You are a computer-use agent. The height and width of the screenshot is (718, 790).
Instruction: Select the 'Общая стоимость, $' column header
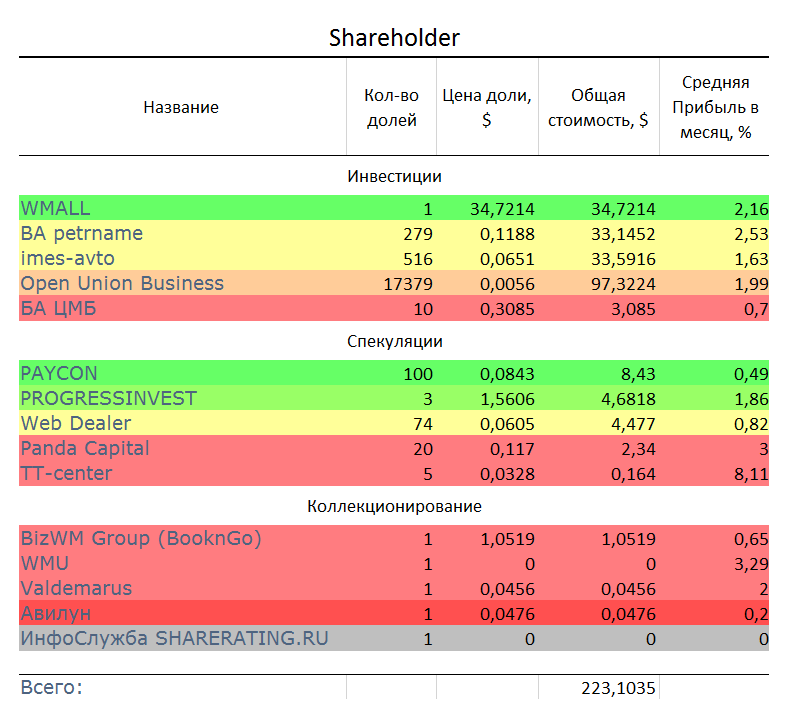598,108
